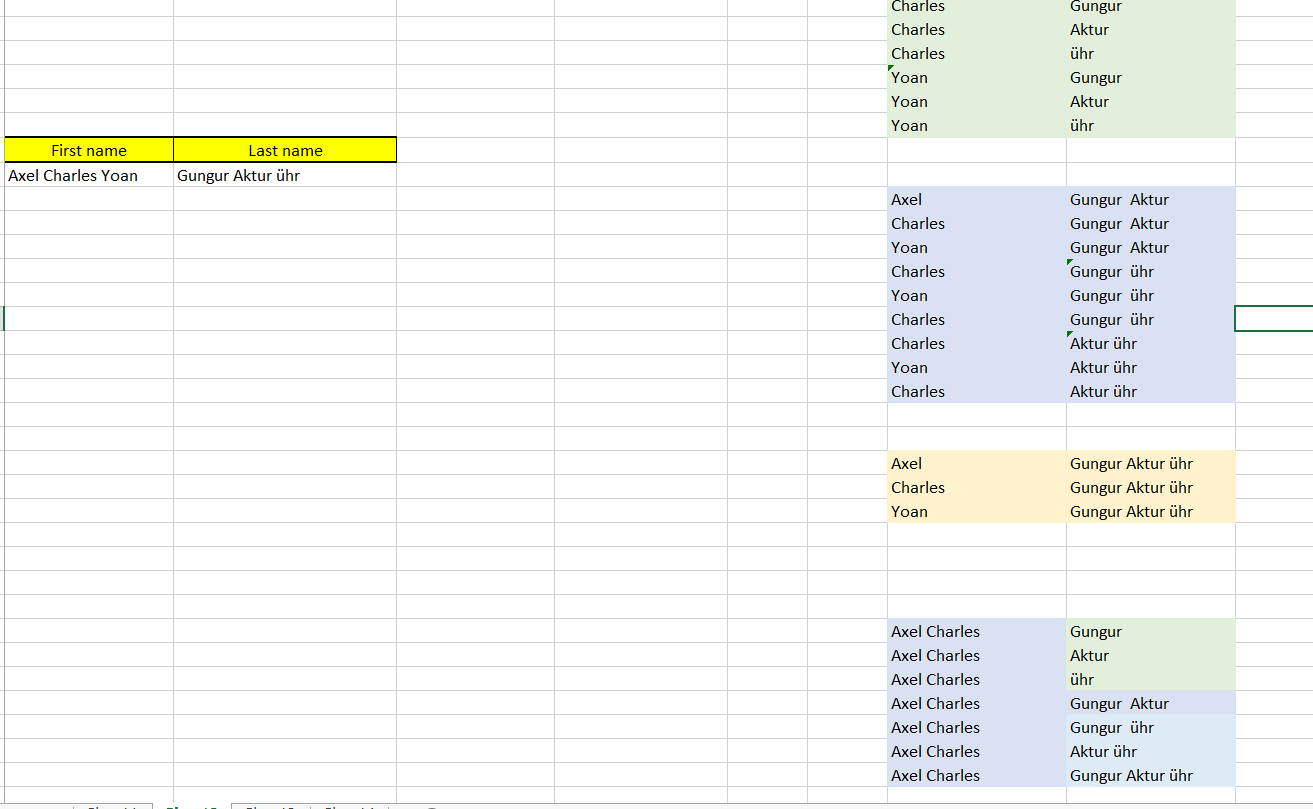Select Axel Charles in the Gungur-only row
Screen dimensions: 1313x809
(977, 631)
